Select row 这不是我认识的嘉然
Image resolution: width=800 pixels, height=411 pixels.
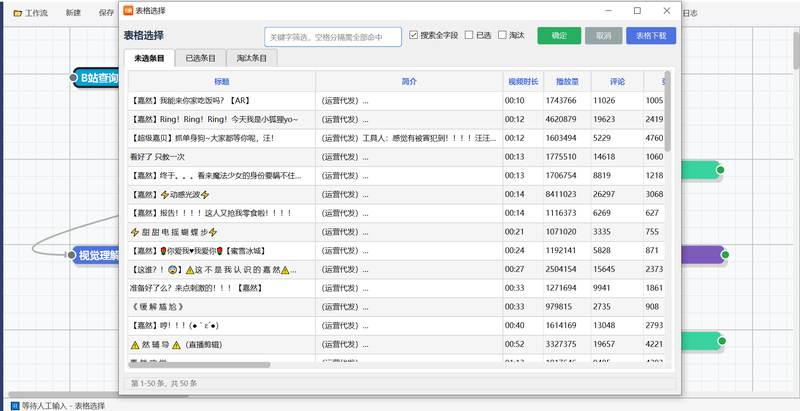click(x=396, y=269)
